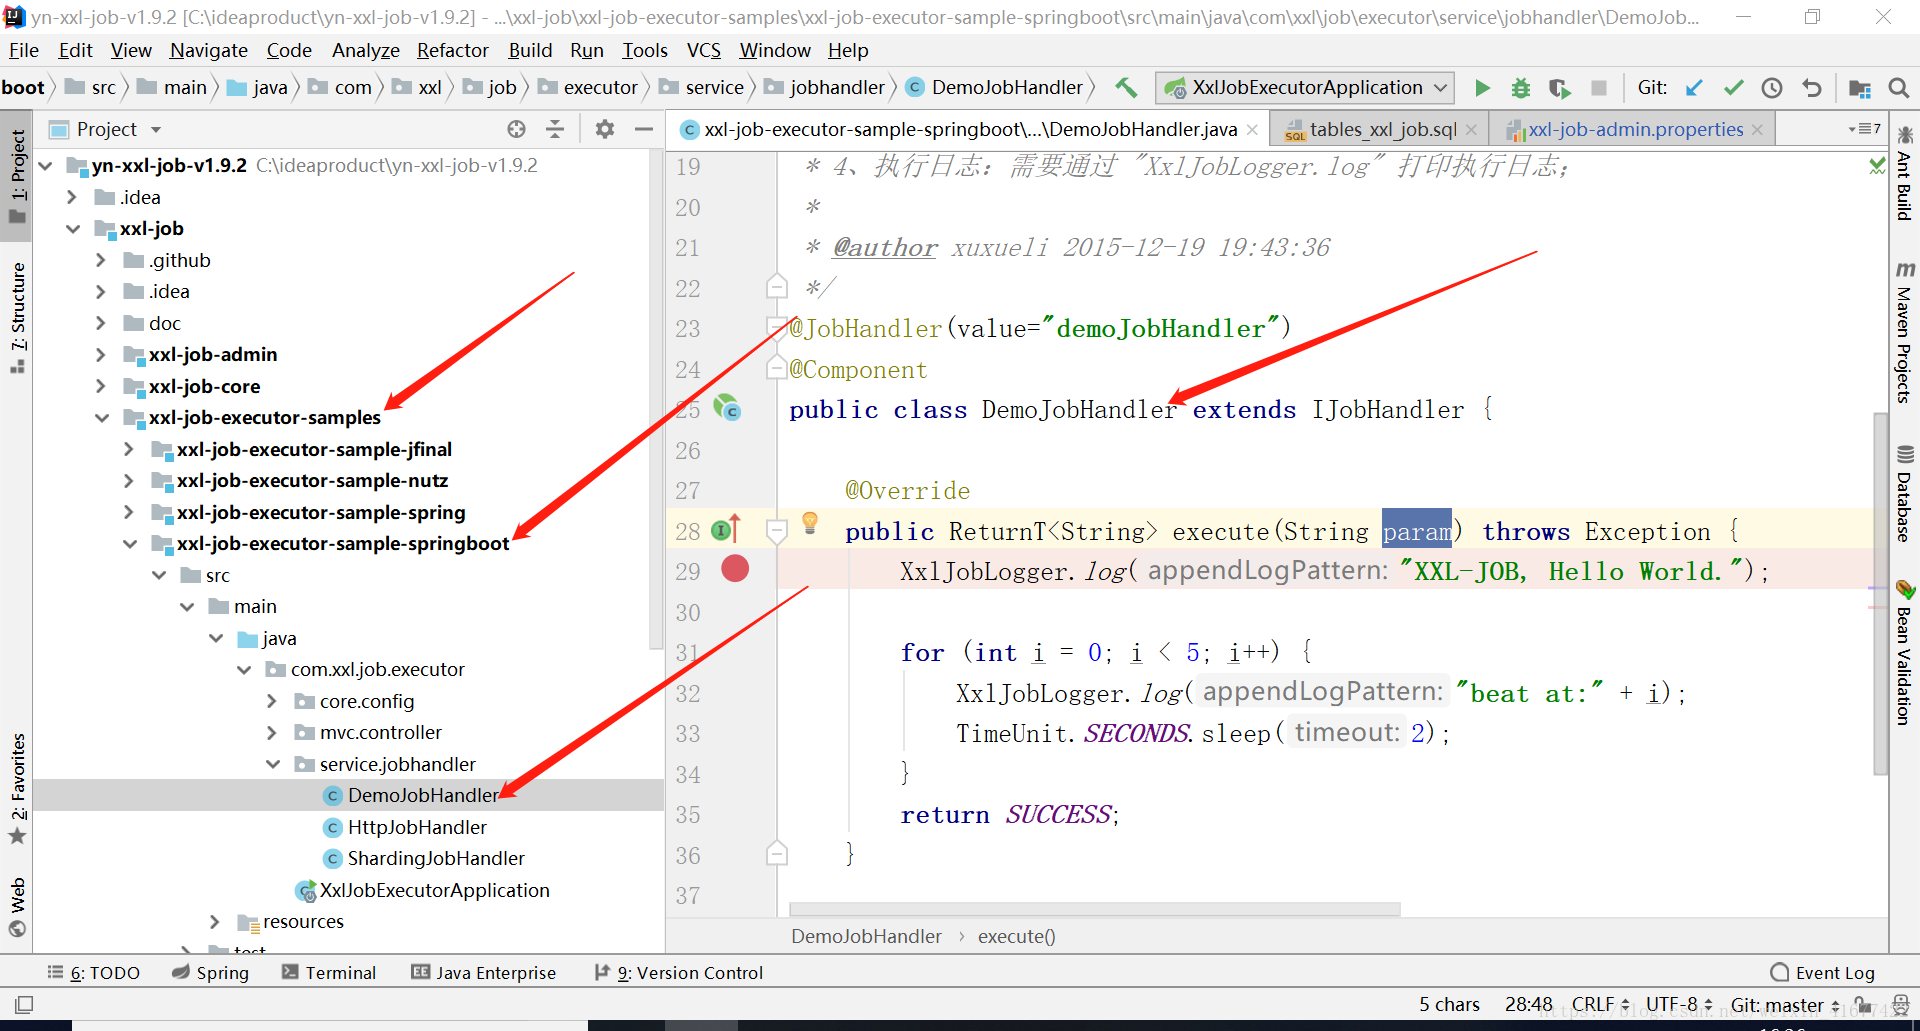Viewport: 1920px width, 1031px height.
Task: Revert changes with the undo arrow icon
Action: point(1812,88)
